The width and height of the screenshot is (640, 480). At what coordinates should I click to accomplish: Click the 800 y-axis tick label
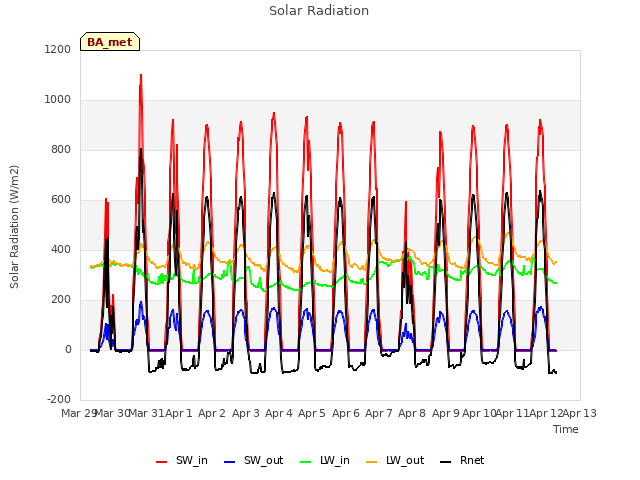61,149
